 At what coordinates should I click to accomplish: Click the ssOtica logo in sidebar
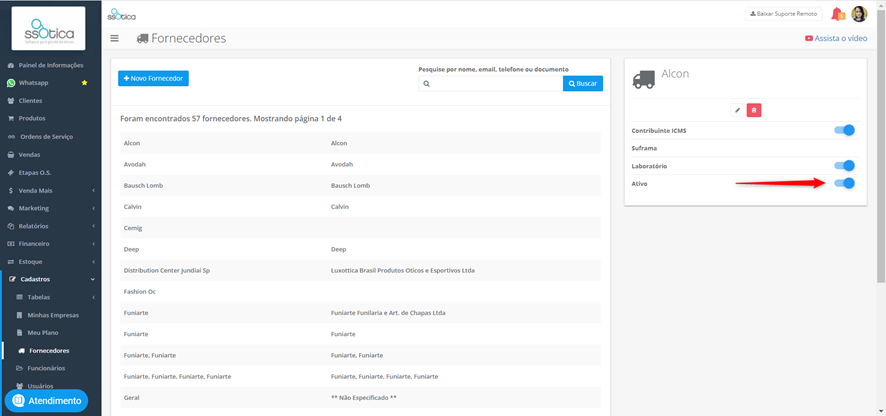[x=48, y=28]
